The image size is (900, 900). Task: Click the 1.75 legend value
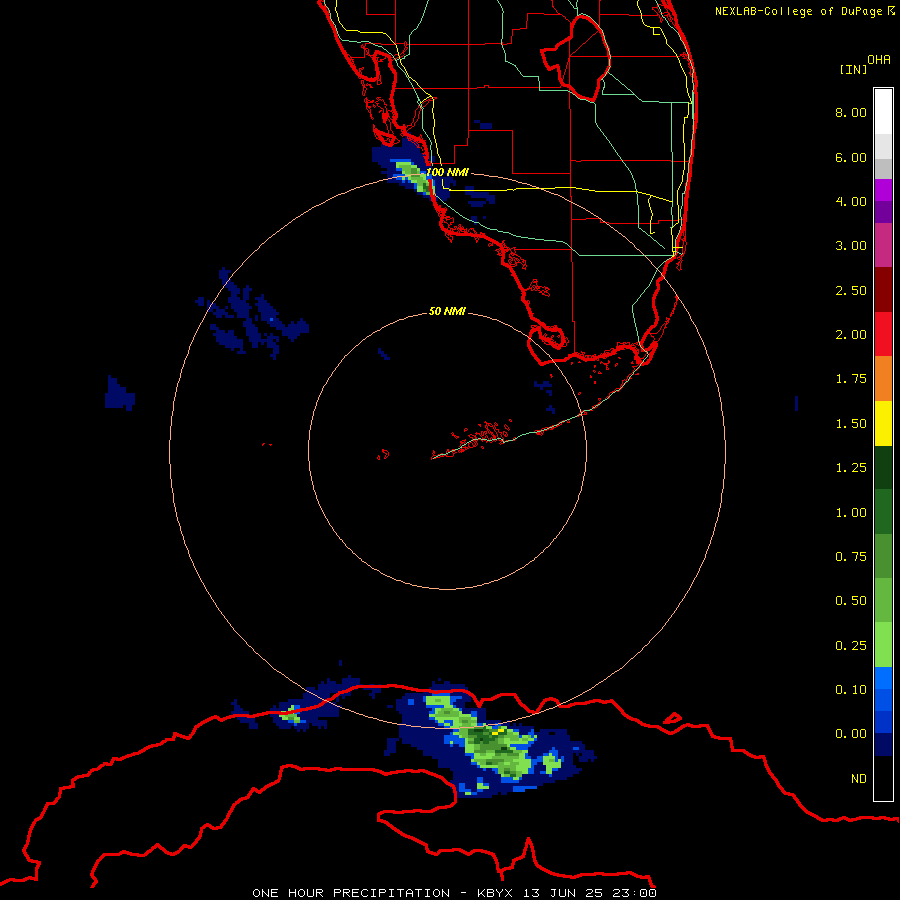point(851,379)
